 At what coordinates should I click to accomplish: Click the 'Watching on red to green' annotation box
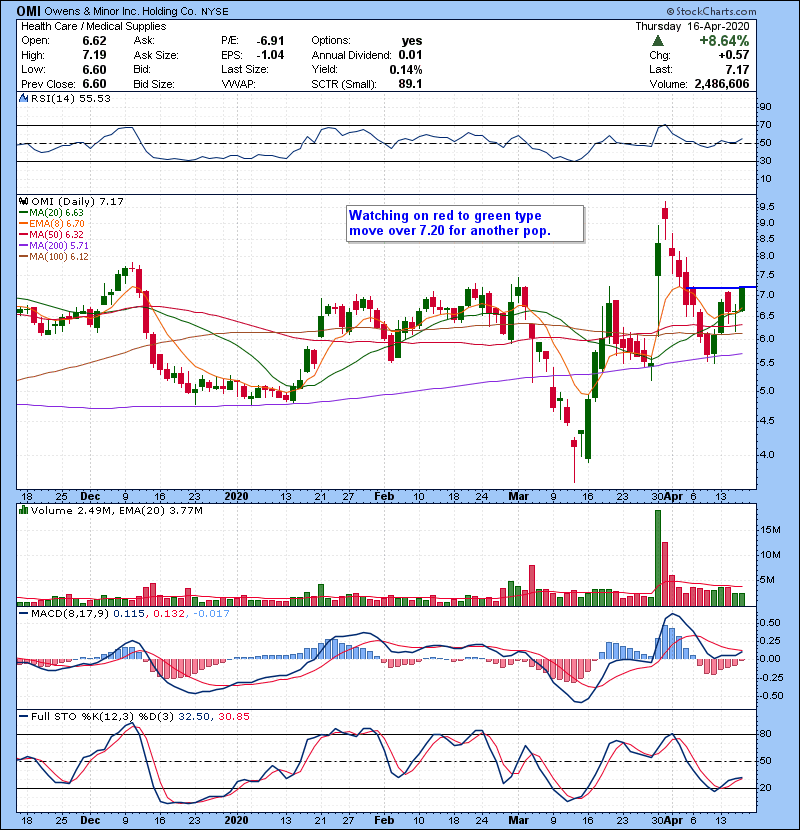(465, 223)
